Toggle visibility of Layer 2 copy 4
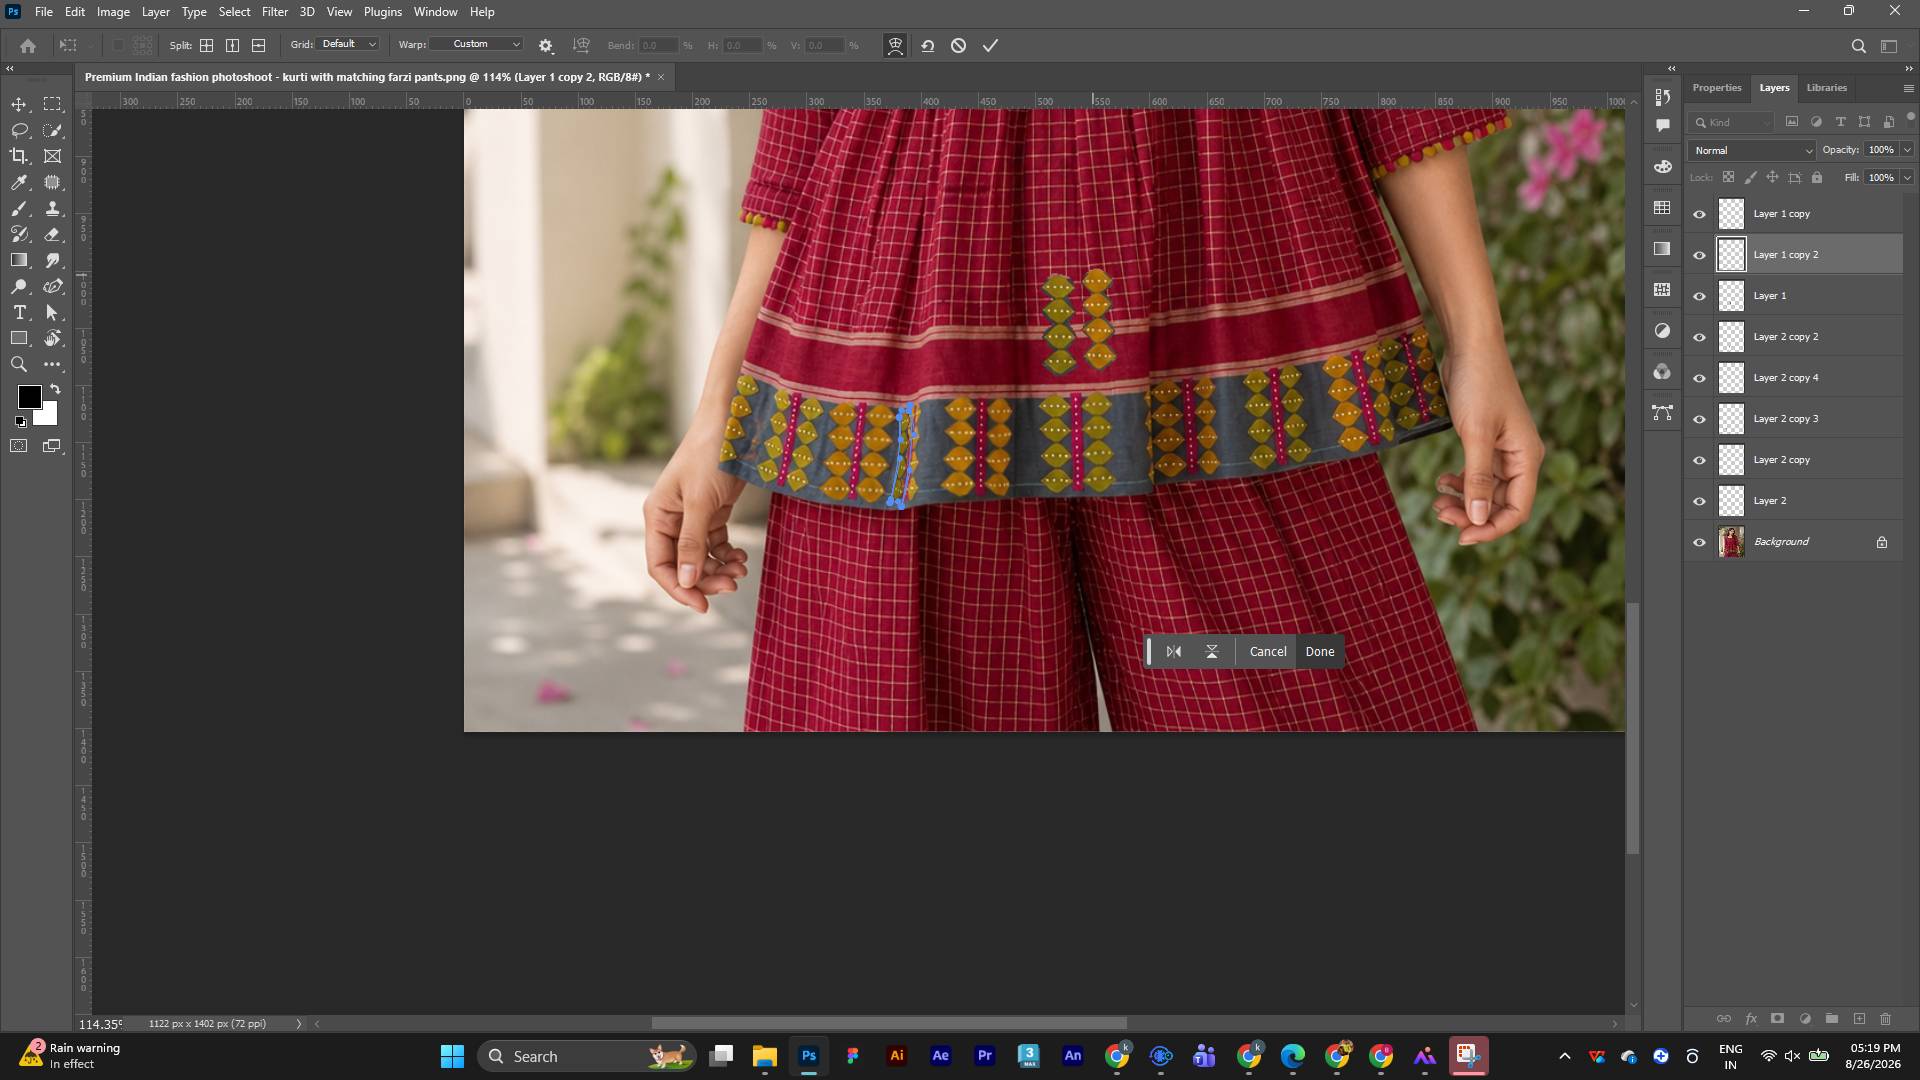 (x=1699, y=379)
